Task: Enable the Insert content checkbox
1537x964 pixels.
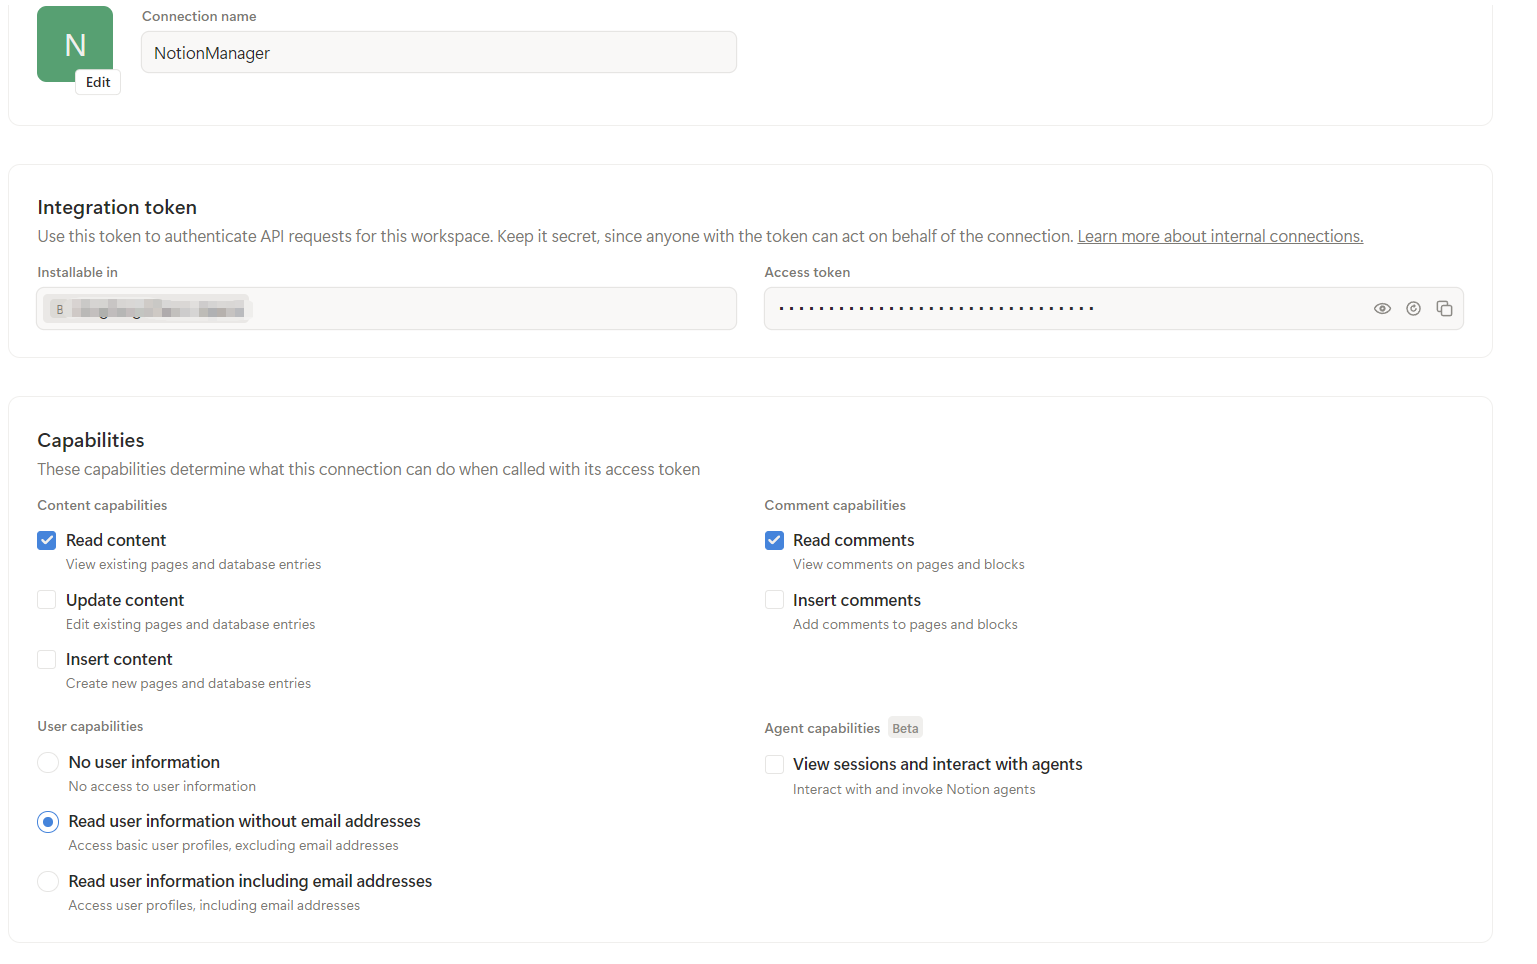Action: point(47,660)
